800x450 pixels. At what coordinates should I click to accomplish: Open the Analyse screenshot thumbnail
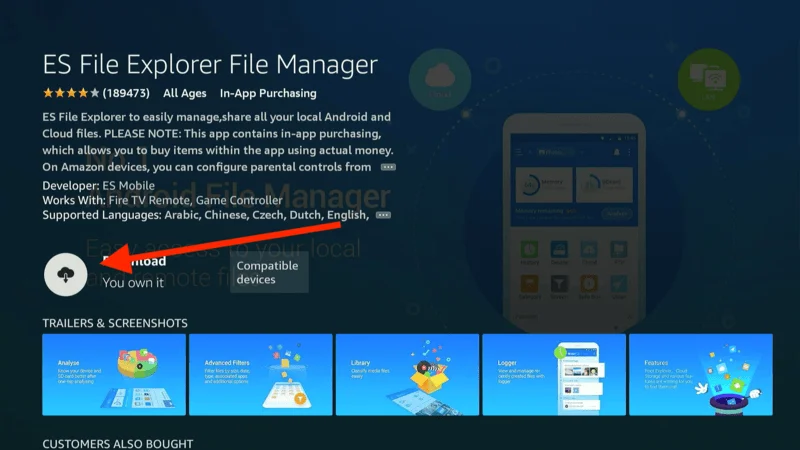tap(114, 374)
